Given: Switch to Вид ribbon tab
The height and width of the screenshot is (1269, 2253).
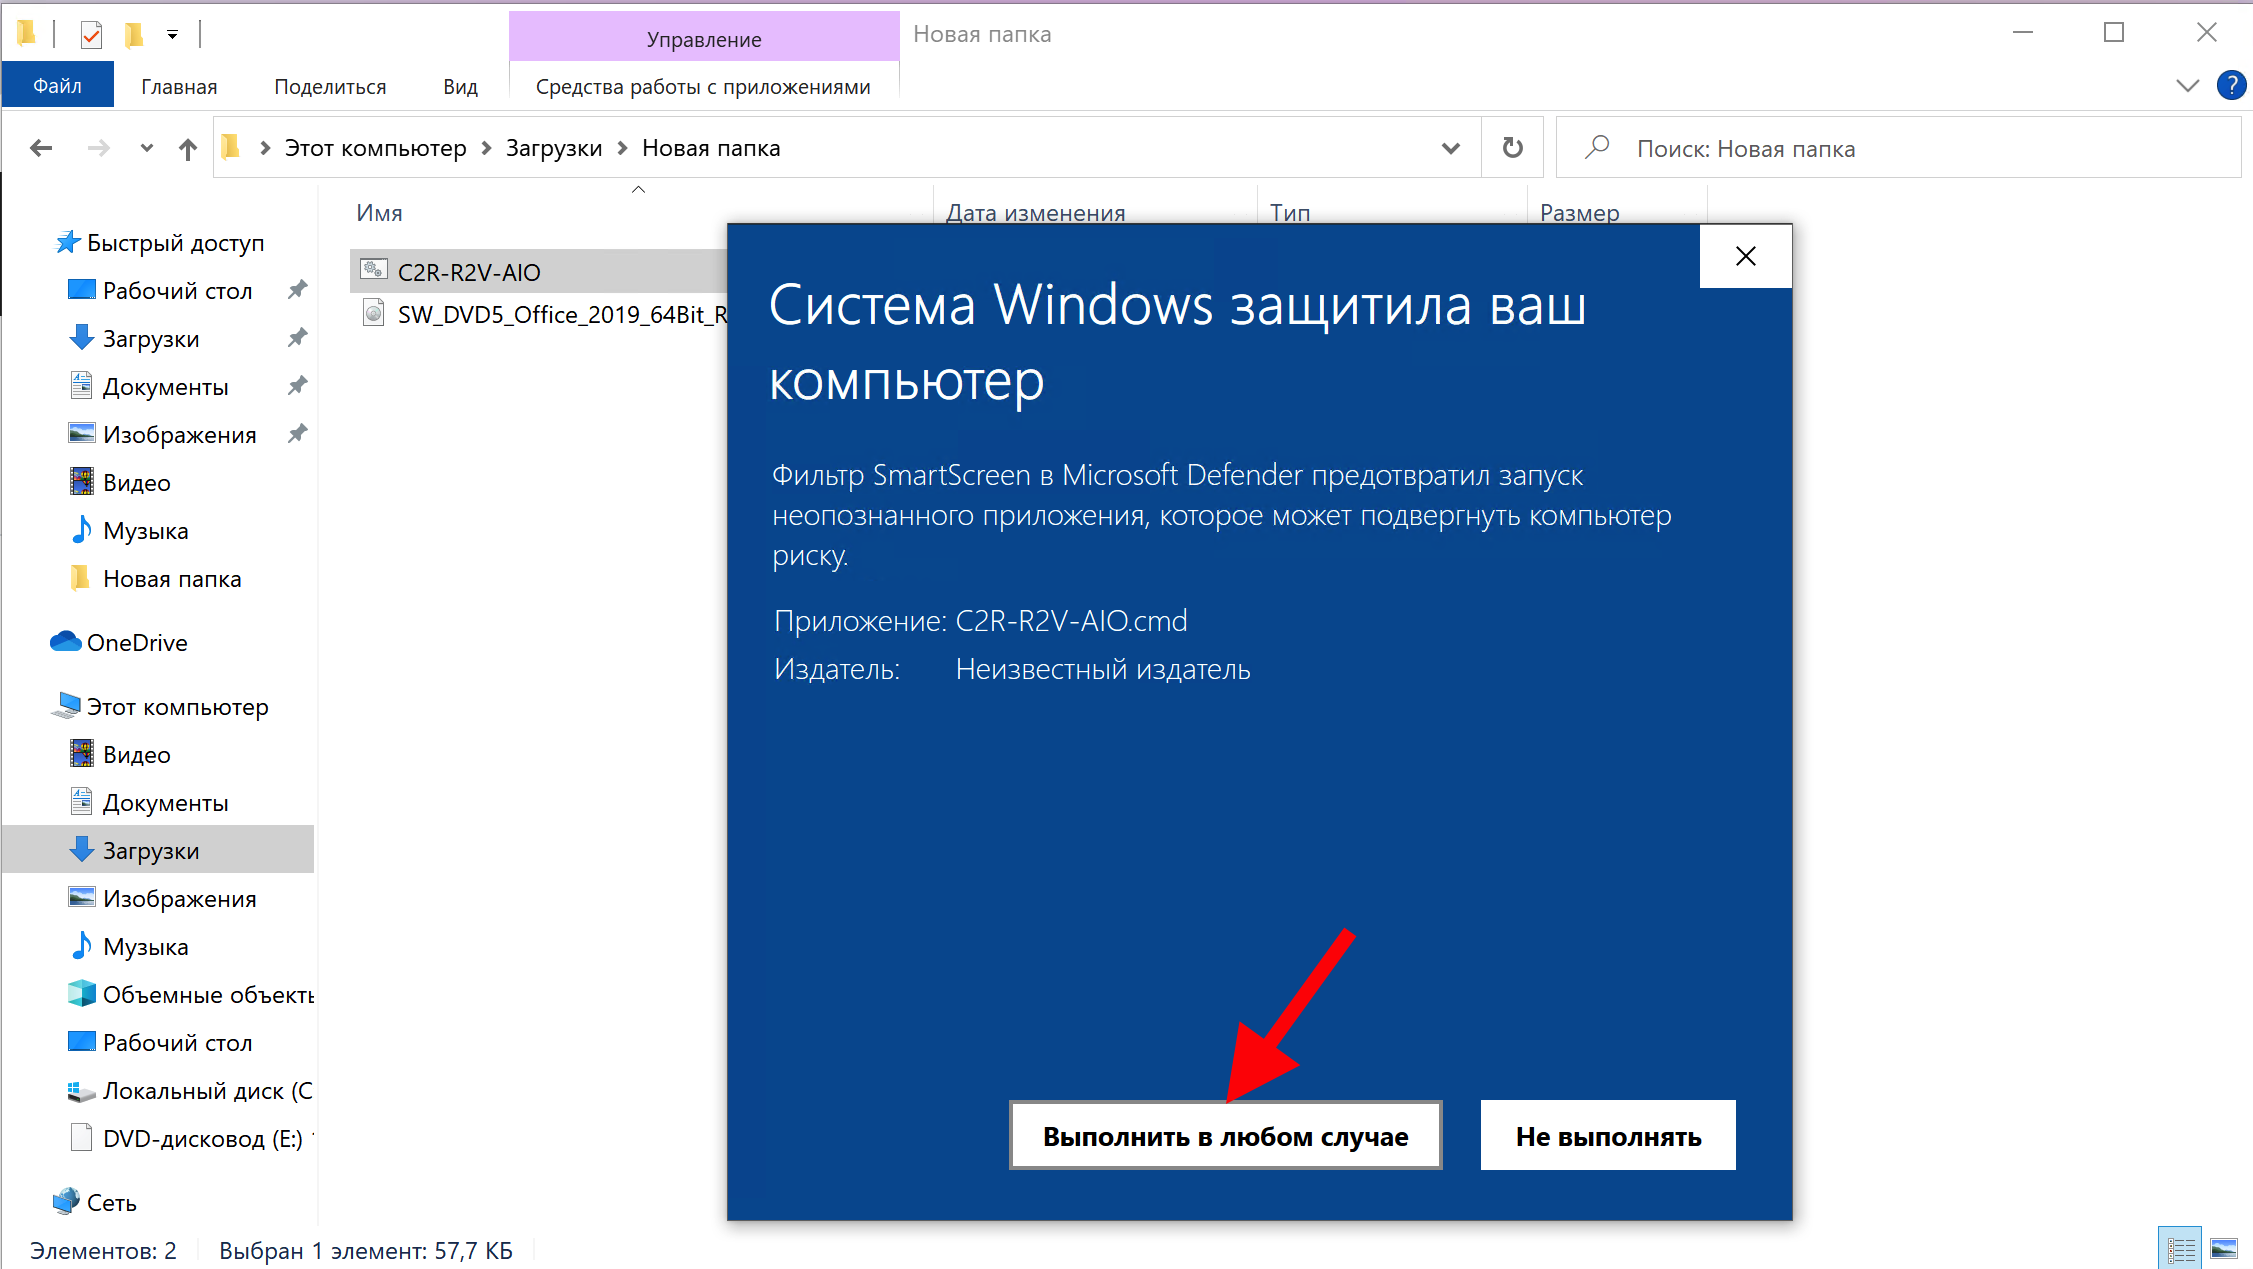Looking at the screenshot, I should (x=461, y=87).
